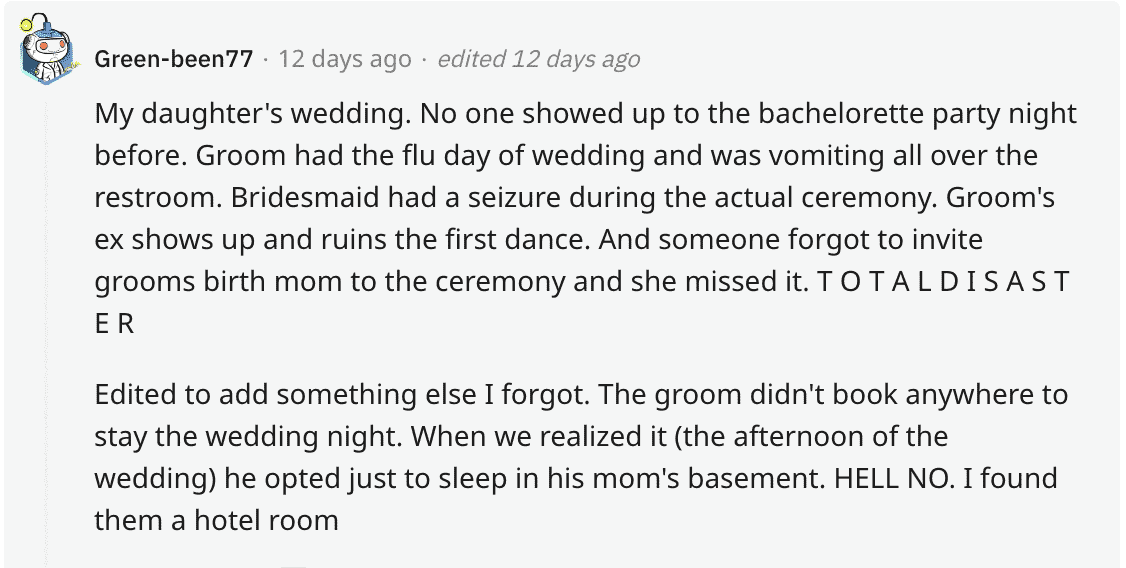Viewport: 1126px width, 568px height.
Task: Click the 'edited 12 days ago' label
Action: [539, 59]
